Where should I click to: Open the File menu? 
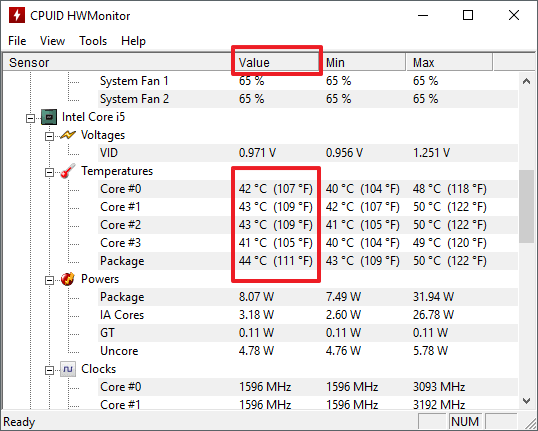[x=17, y=41]
